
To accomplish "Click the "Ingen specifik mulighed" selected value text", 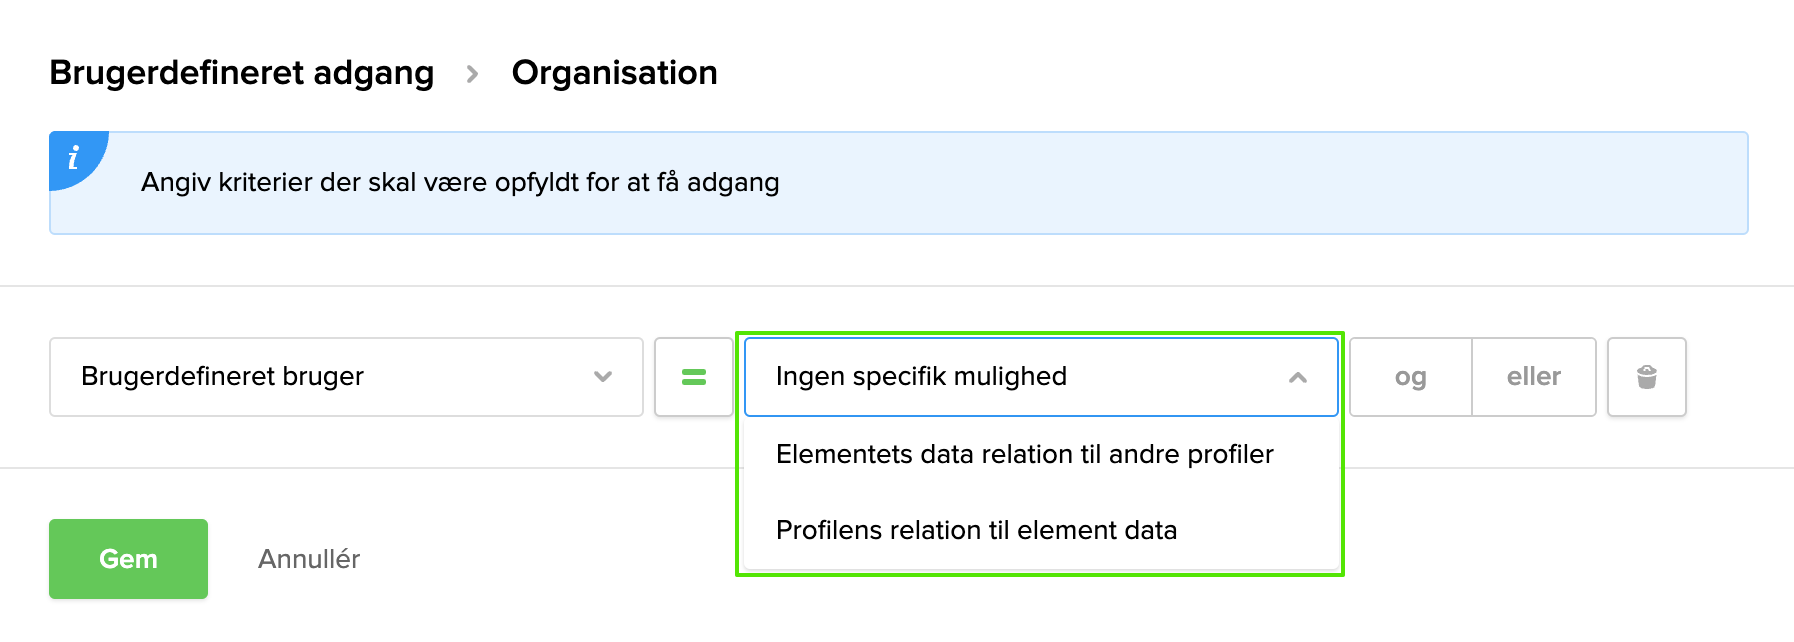I will [921, 376].
